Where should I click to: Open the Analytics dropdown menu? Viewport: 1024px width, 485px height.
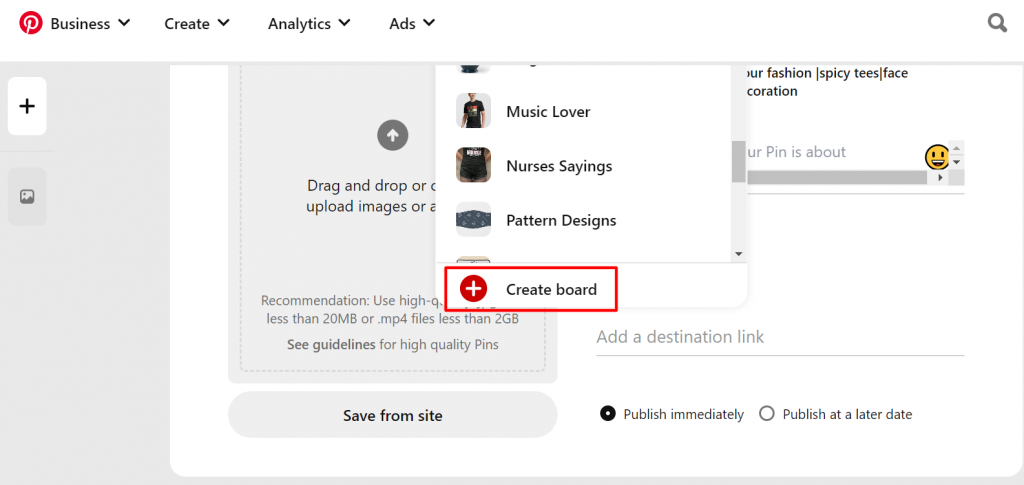coord(309,23)
